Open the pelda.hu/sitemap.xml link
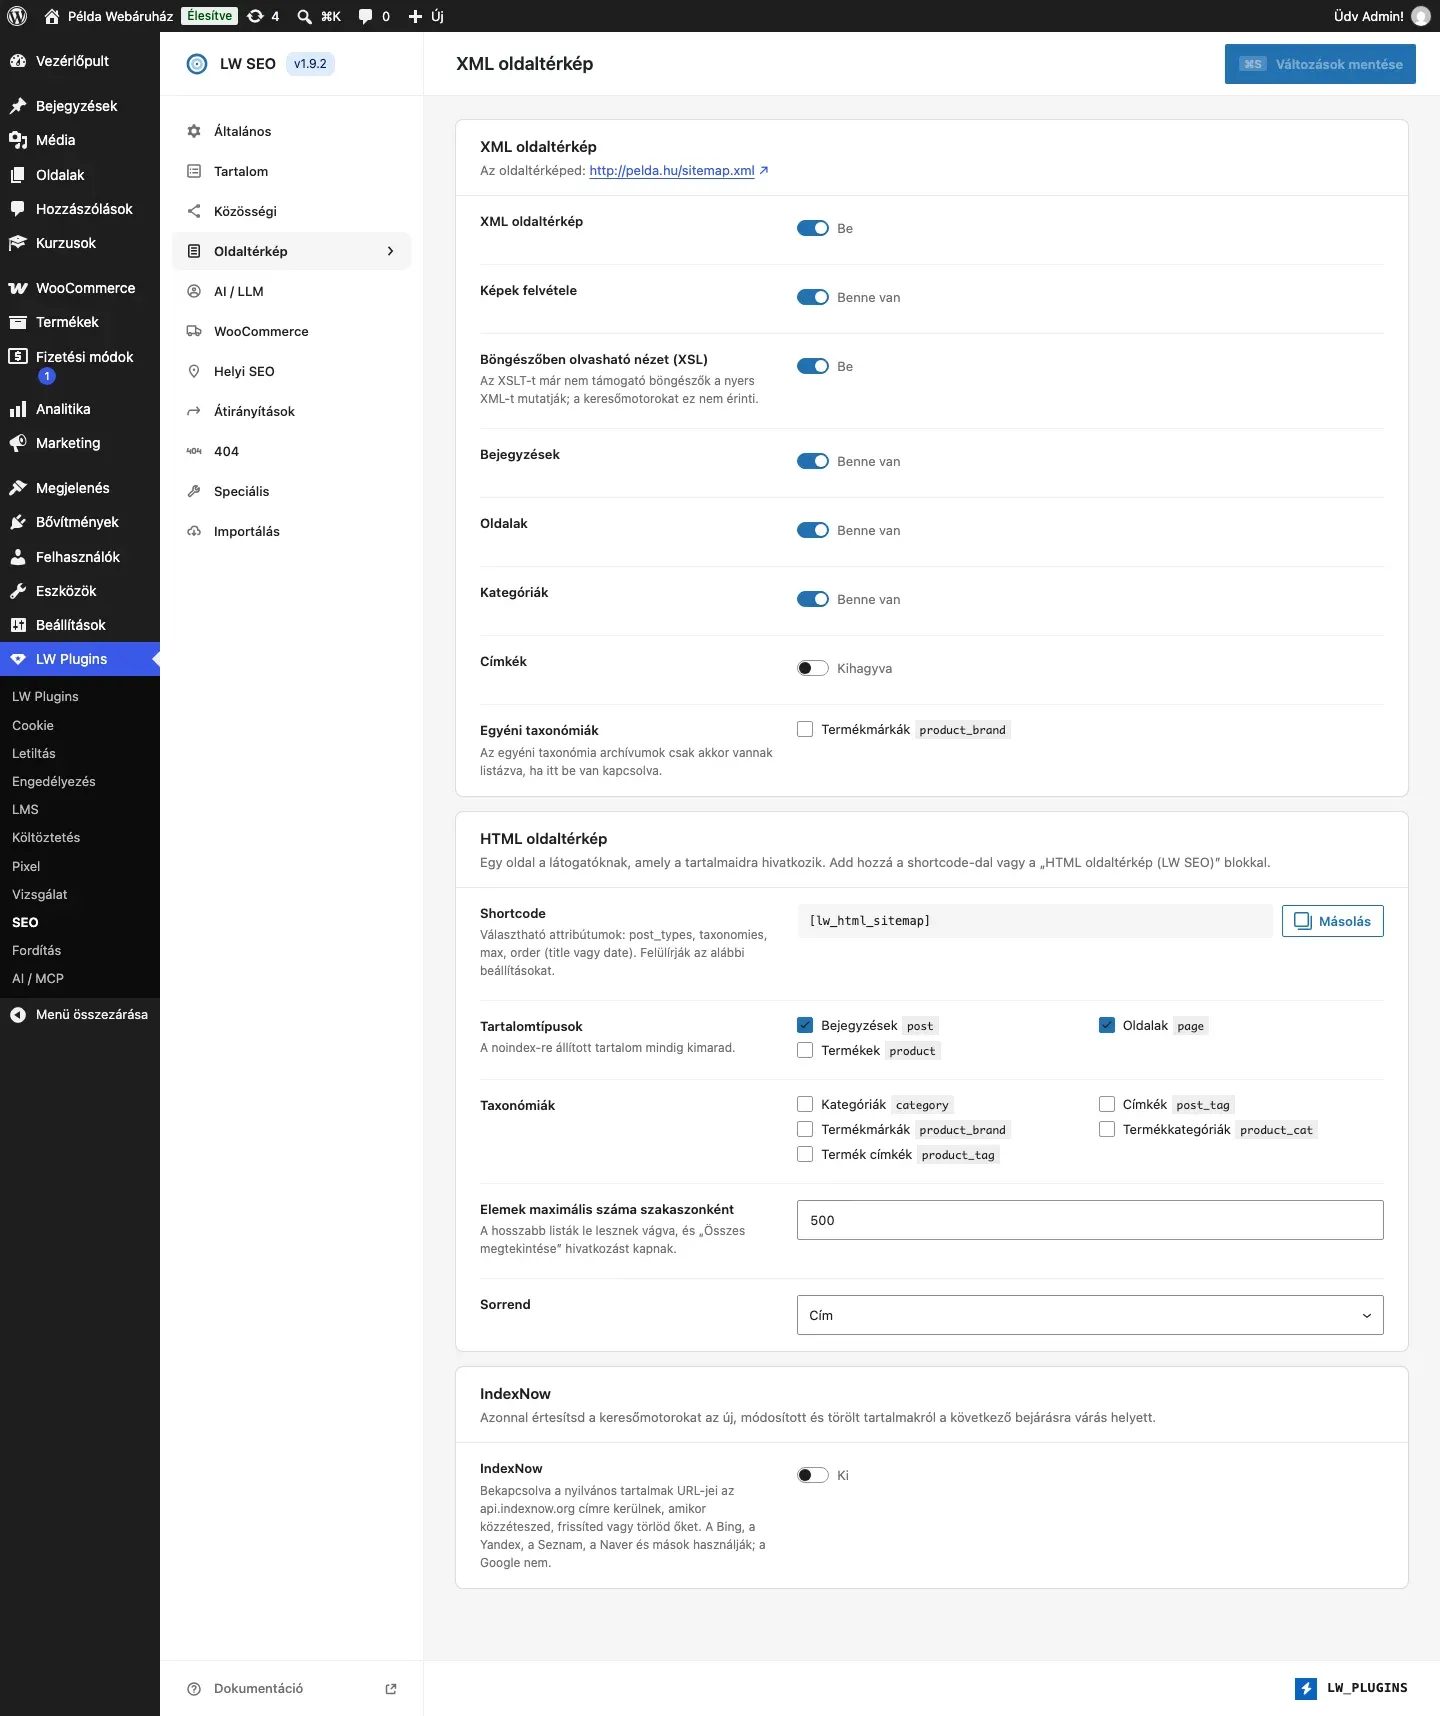Screen dimensions: 1440x1716 pyautogui.click(x=672, y=170)
